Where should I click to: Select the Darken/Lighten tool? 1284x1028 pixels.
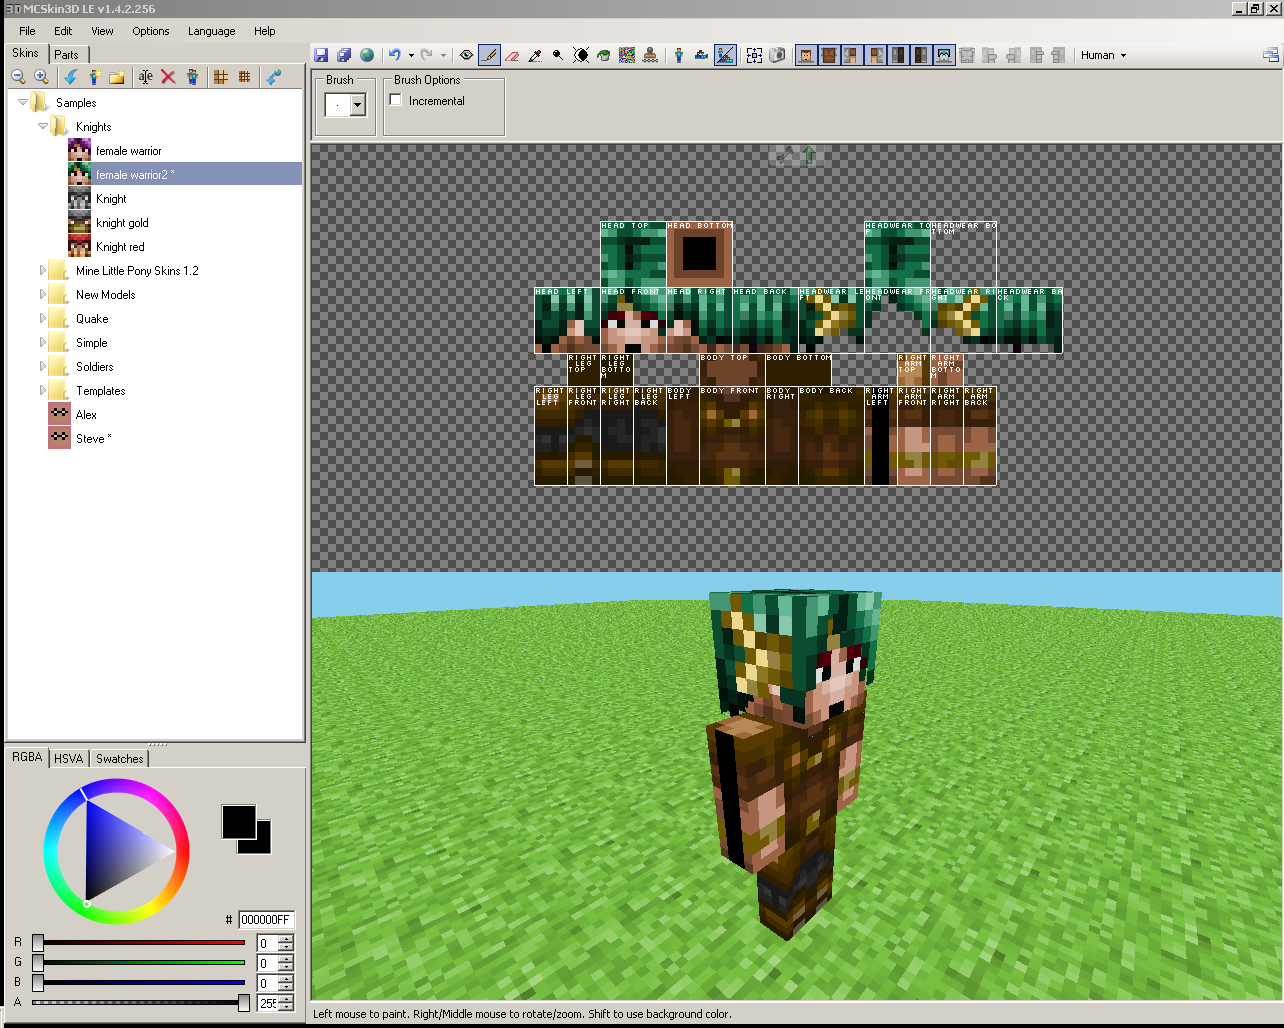click(581, 56)
